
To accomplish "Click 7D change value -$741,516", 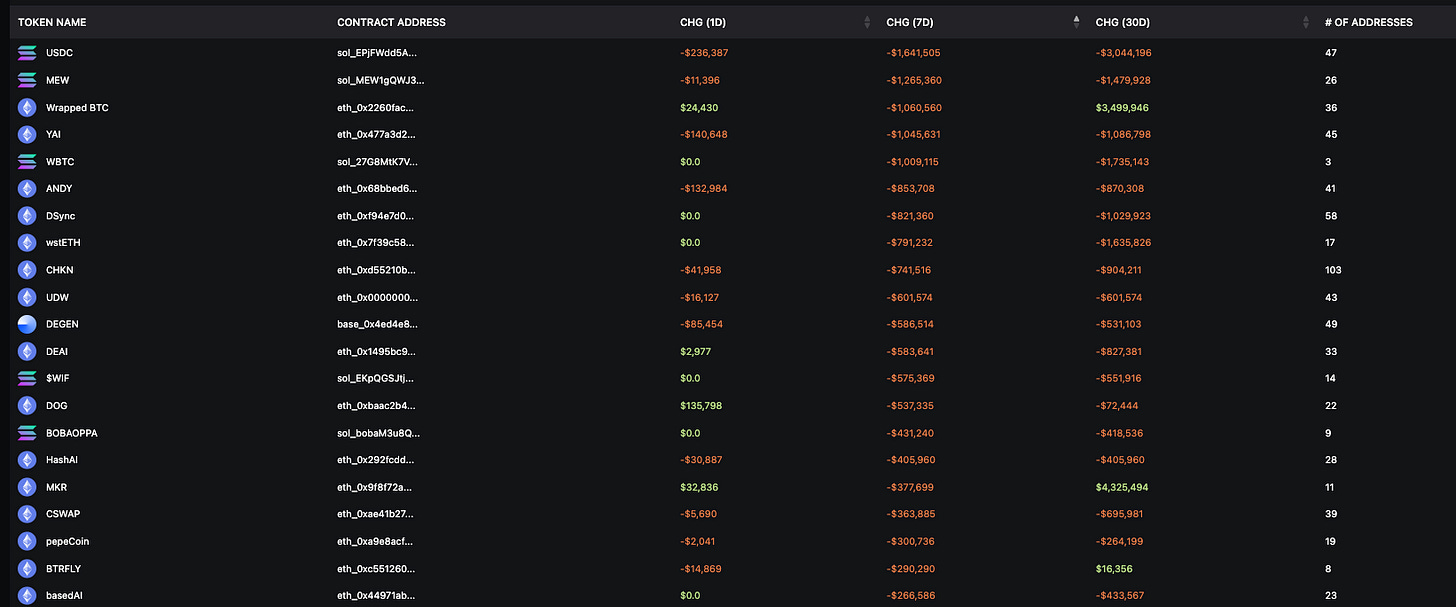I will point(909,270).
